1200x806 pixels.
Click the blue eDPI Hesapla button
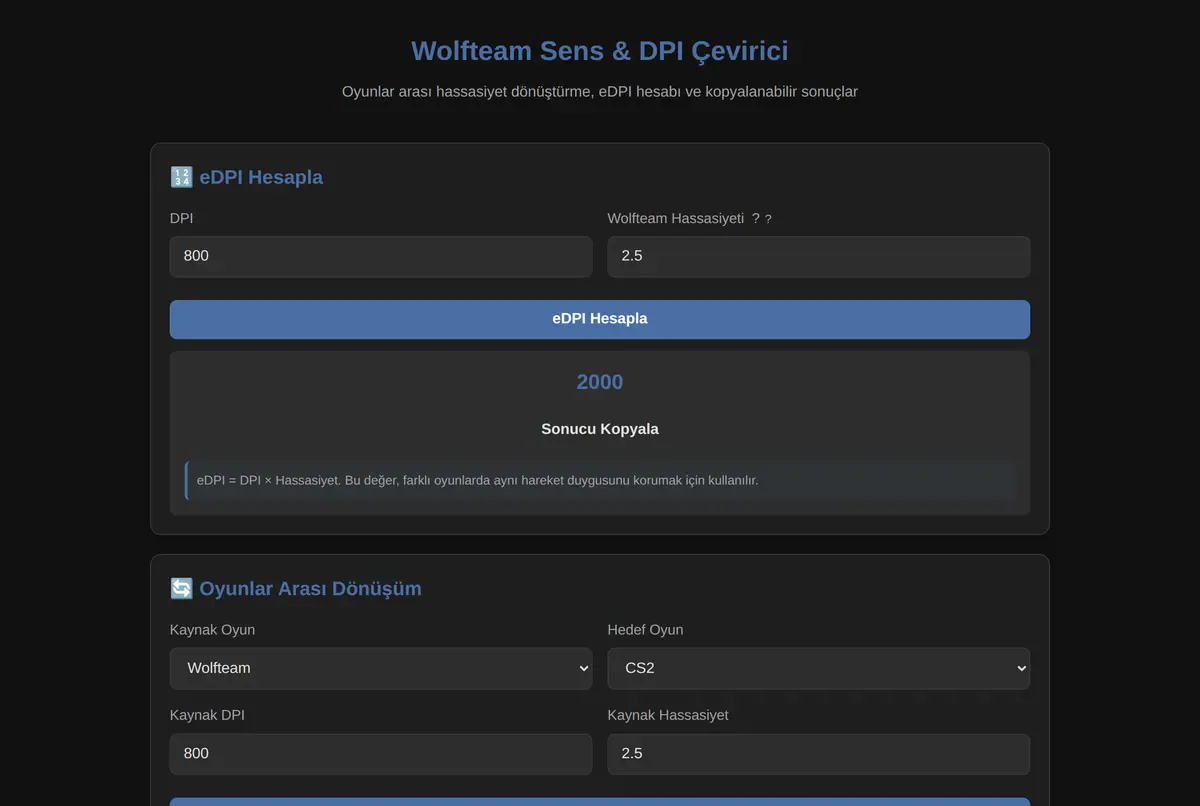click(x=600, y=319)
